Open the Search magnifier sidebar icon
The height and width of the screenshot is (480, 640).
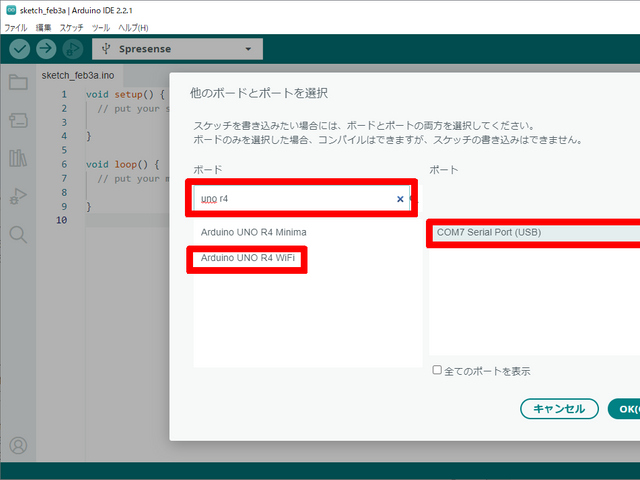(18, 235)
